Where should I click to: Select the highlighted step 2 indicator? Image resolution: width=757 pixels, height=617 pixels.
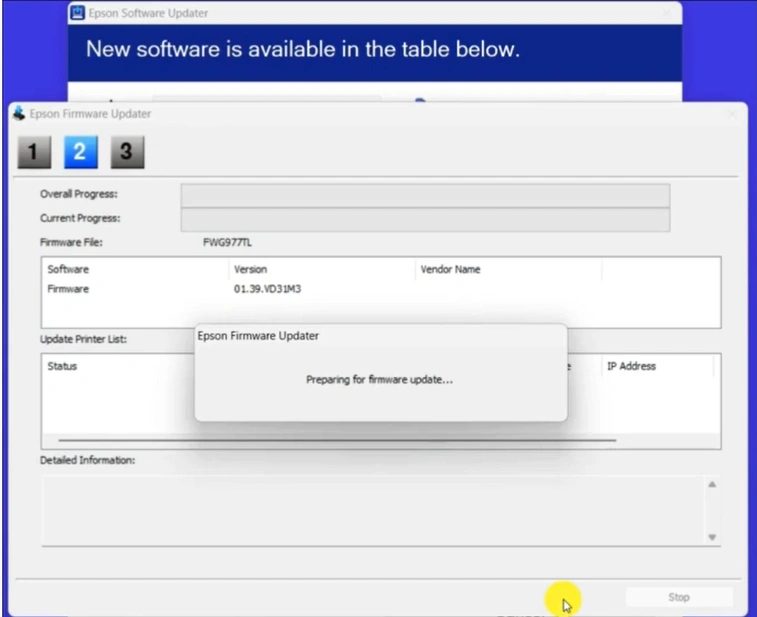click(79, 151)
